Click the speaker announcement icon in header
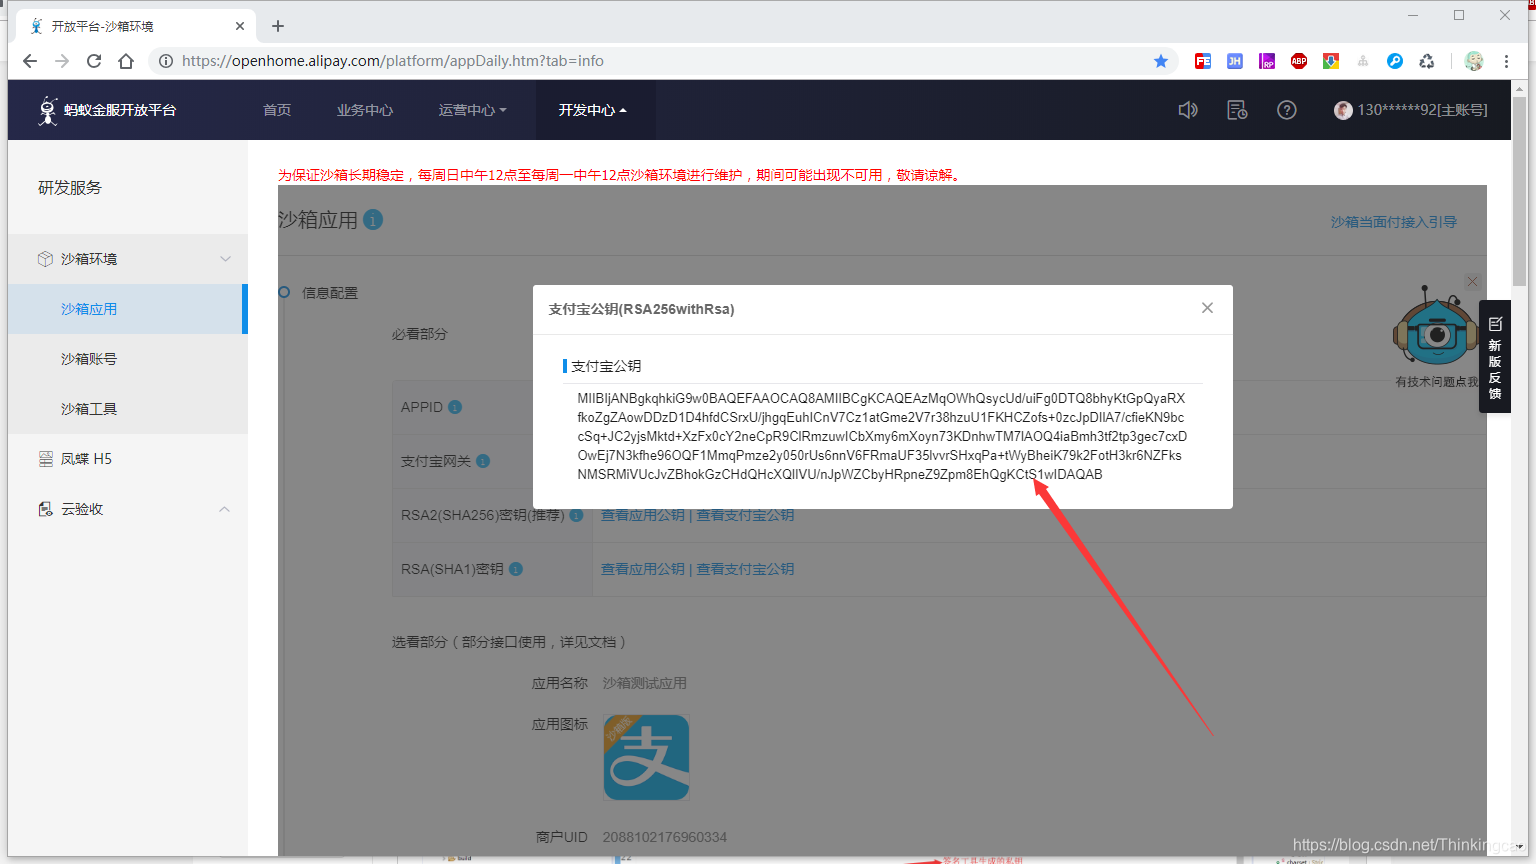Screen dimensions: 1536x864 point(1188,110)
